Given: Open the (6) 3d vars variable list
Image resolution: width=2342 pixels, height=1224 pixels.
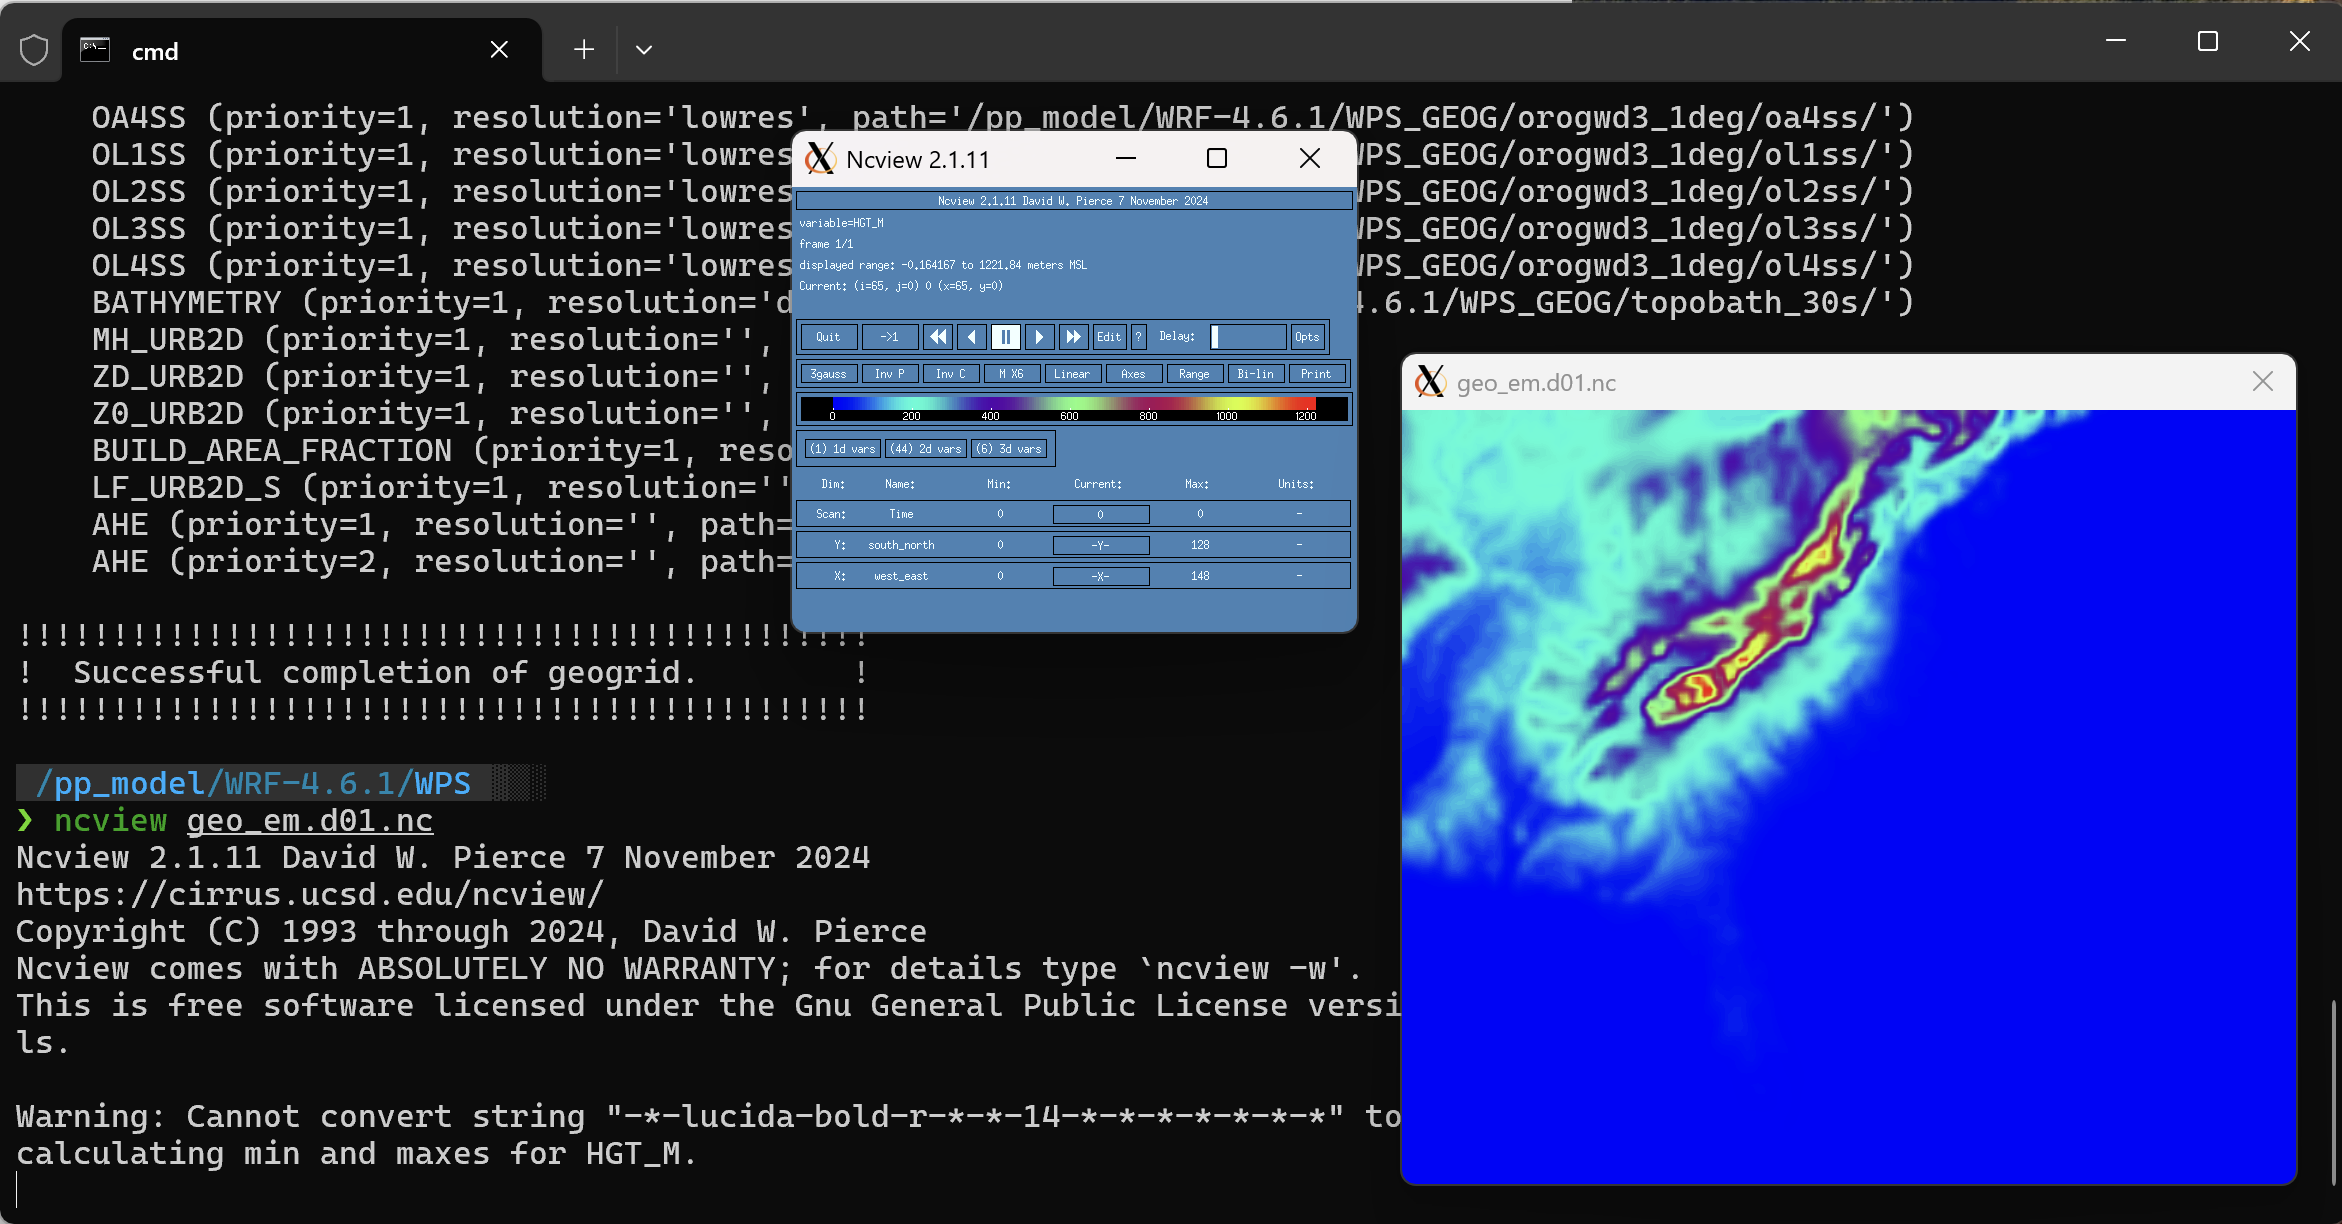Looking at the screenshot, I should (x=1009, y=448).
